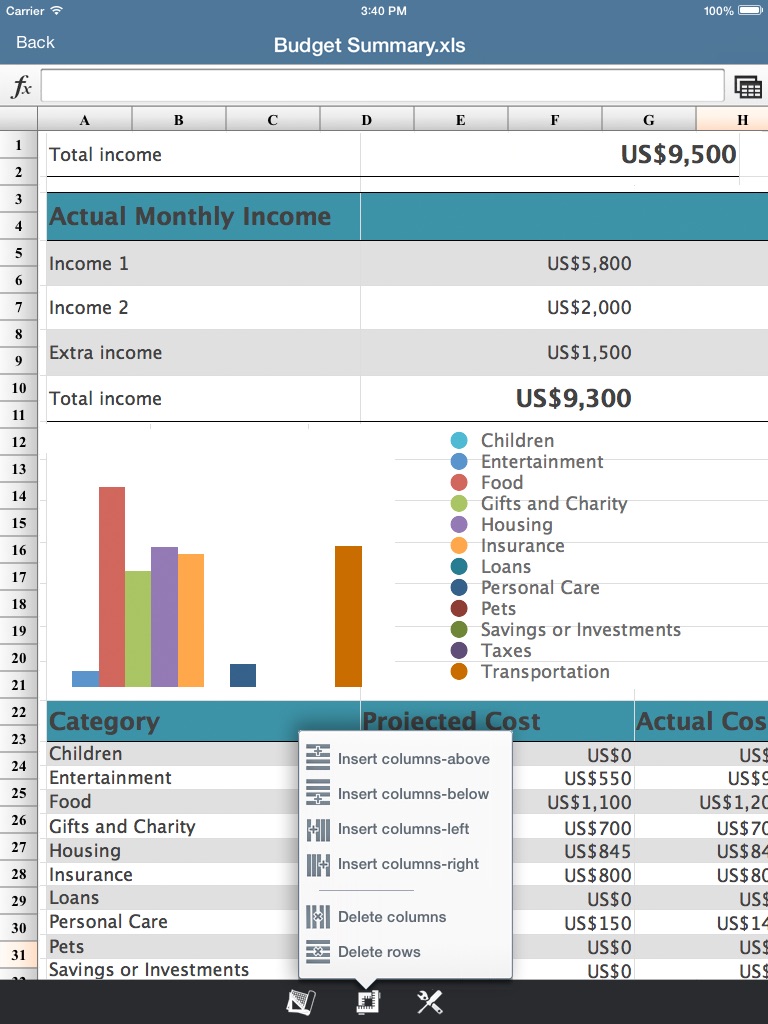Select Delete columns in the popup
This screenshot has height=1024, width=768.
392,917
